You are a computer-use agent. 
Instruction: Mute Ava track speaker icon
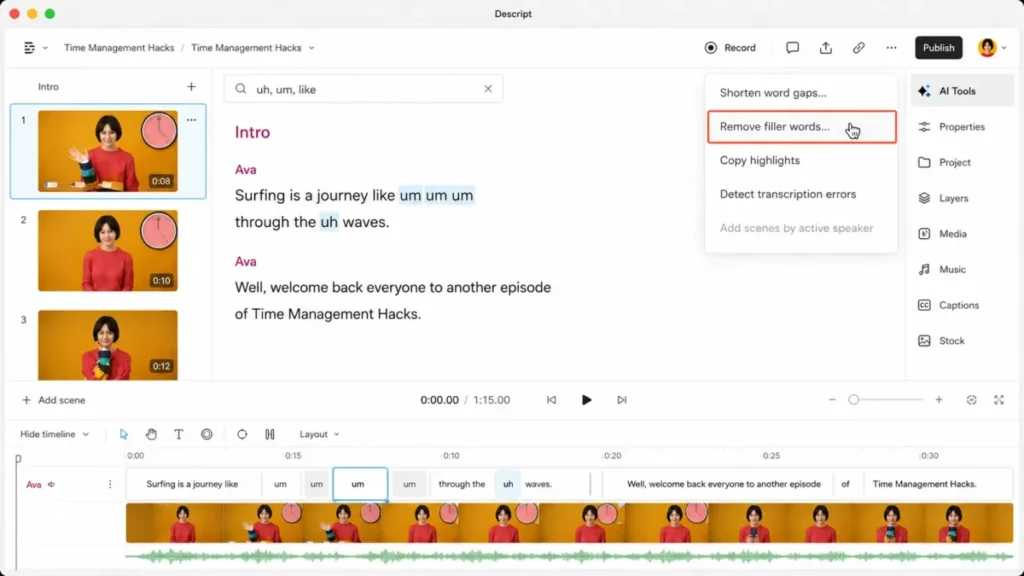point(52,485)
